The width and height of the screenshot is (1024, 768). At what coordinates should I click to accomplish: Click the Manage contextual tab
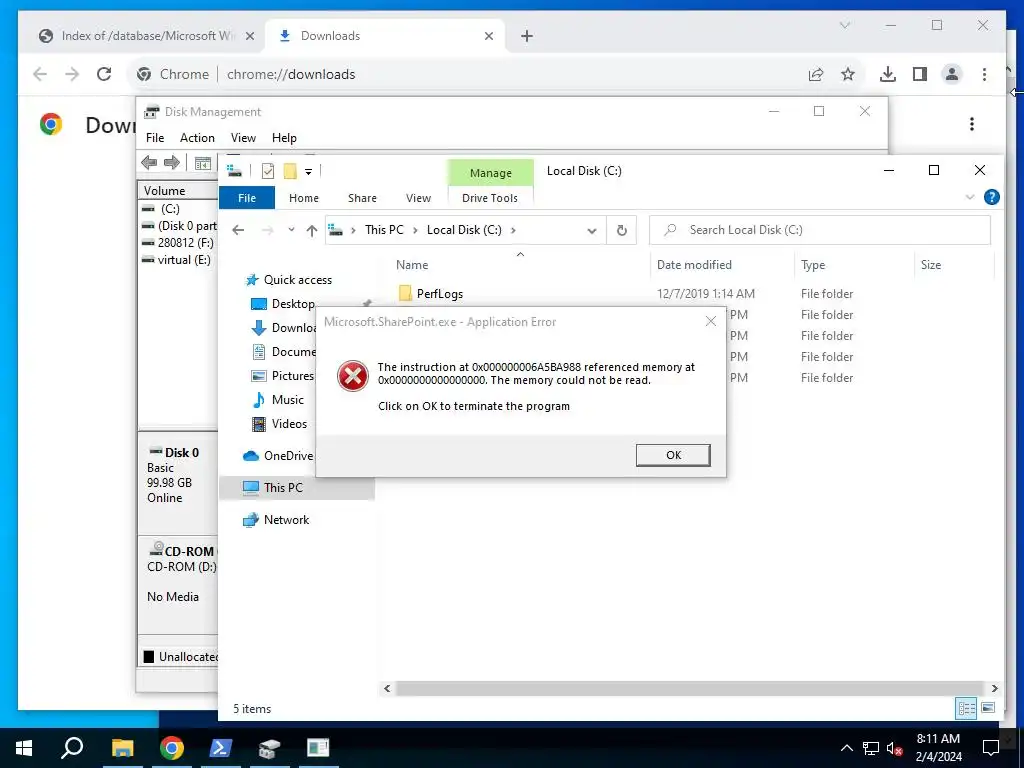490,172
